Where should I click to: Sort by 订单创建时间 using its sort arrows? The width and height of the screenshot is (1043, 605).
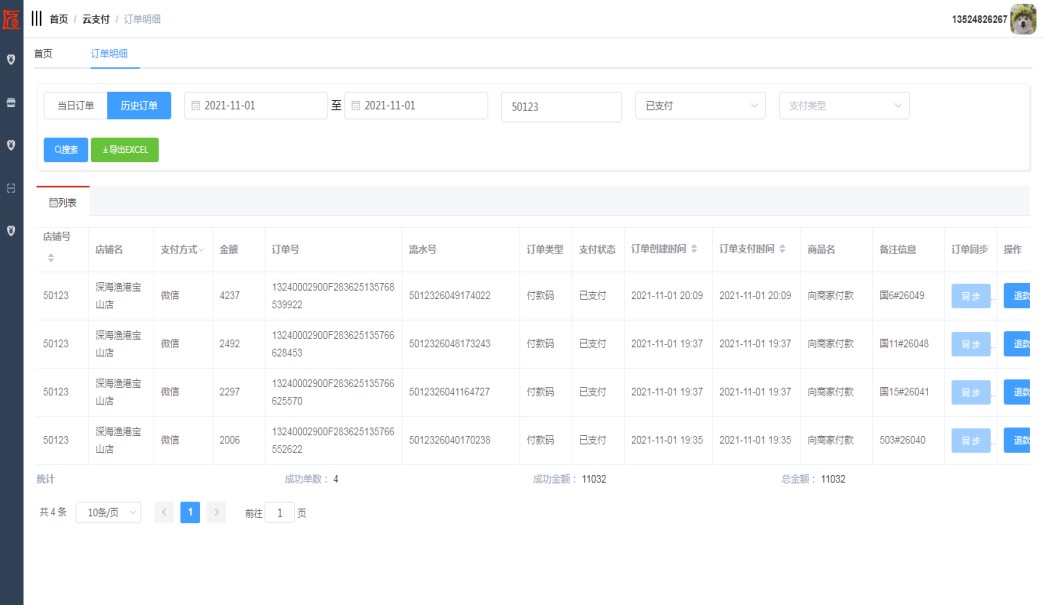pyautogui.click(x=694, y=249)
